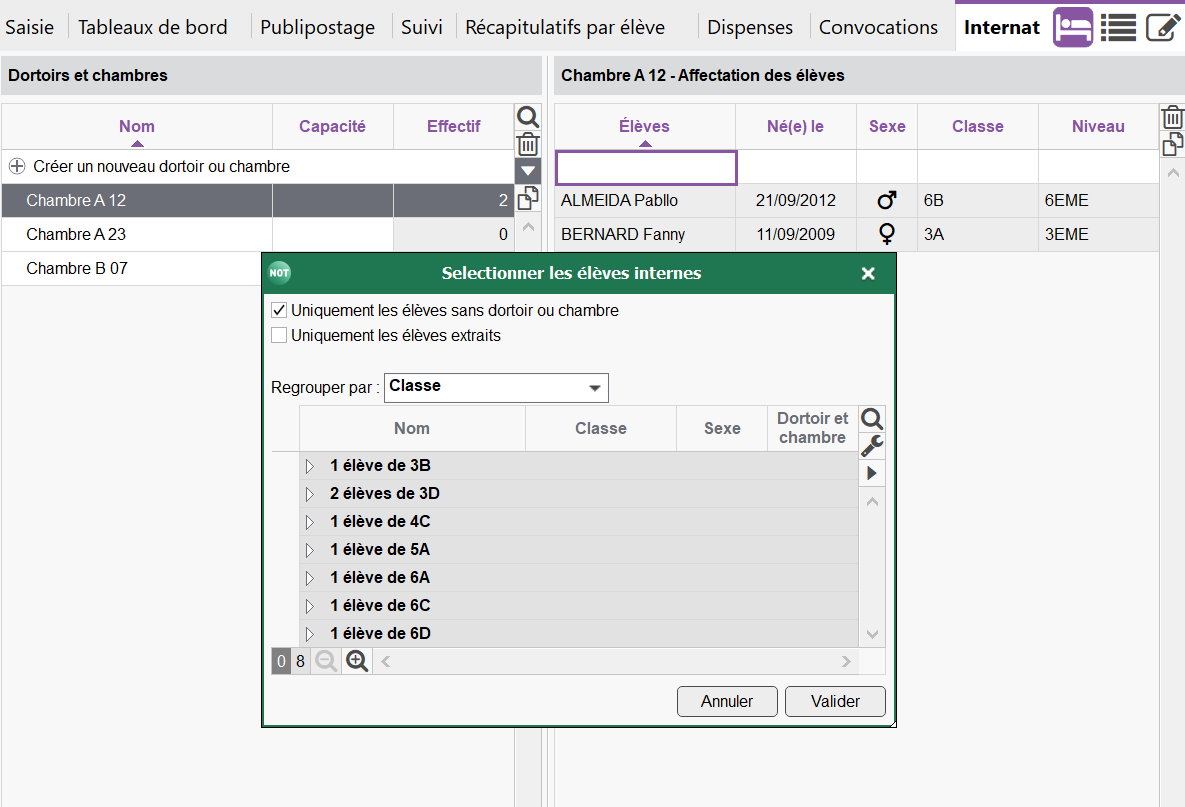This screenshot has height=807, width=1185.
Task: Select ALMEIDA Pabllo student row
Action: click(856, 200)
